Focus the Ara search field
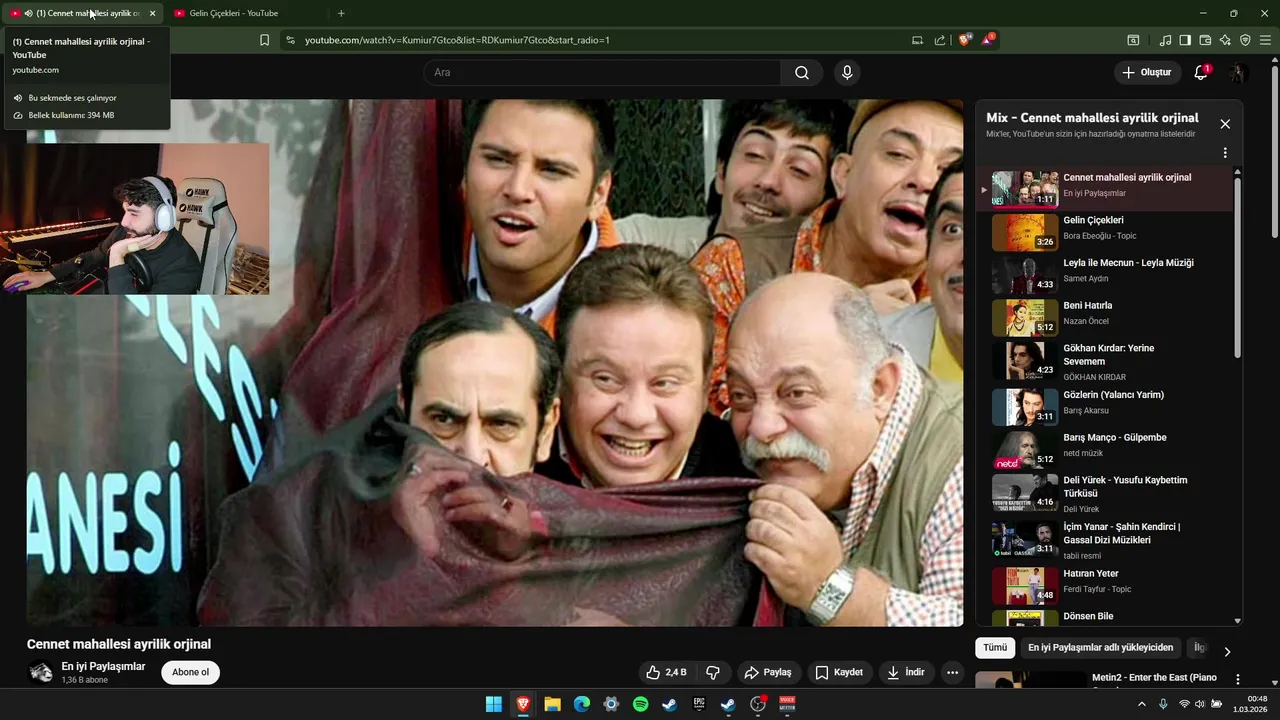Screen dimensions: 1280x720 pyautogui.click(x=602, y=72)
